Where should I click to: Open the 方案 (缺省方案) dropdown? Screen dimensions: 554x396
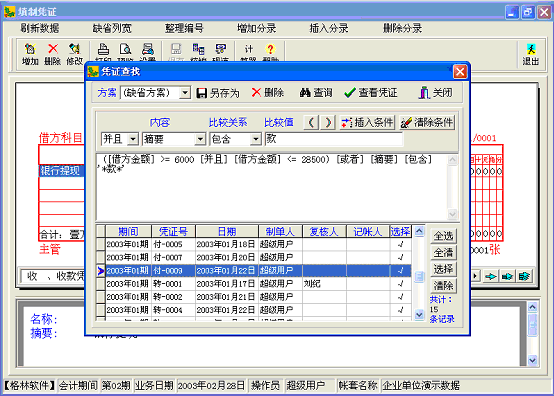[184, 93]
